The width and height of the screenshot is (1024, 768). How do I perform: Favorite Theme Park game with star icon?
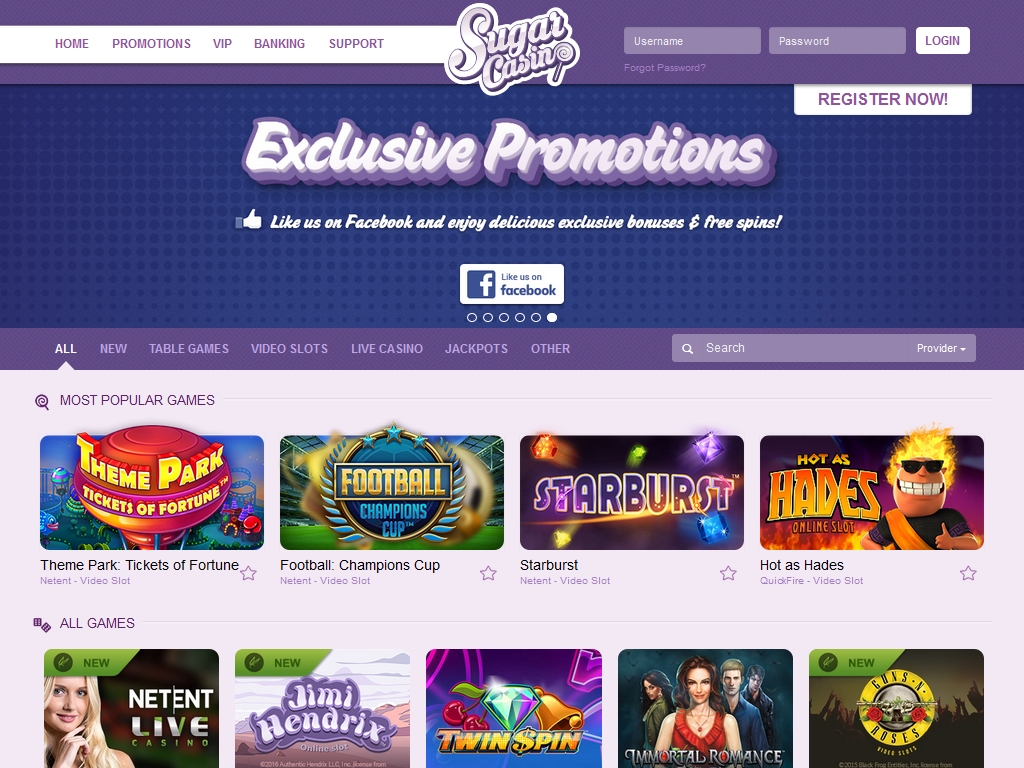tap(248, 573)
